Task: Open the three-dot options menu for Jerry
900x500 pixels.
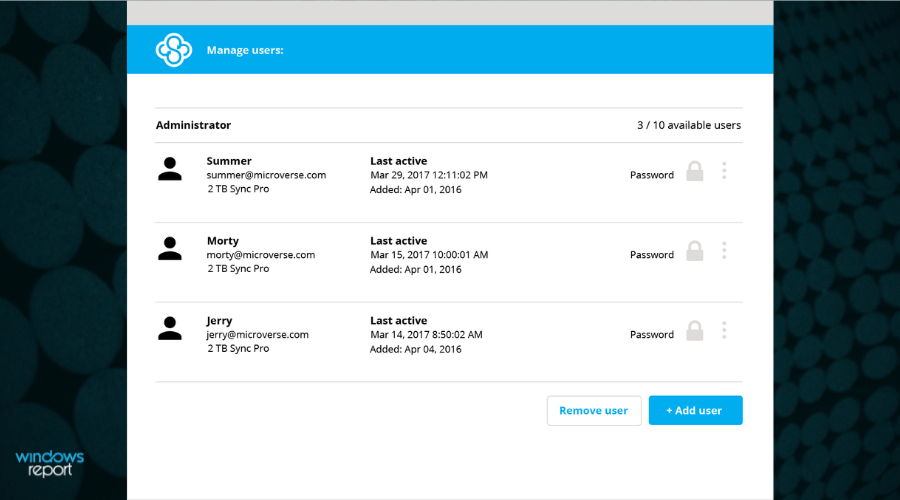Action: [x=724, y=331]
